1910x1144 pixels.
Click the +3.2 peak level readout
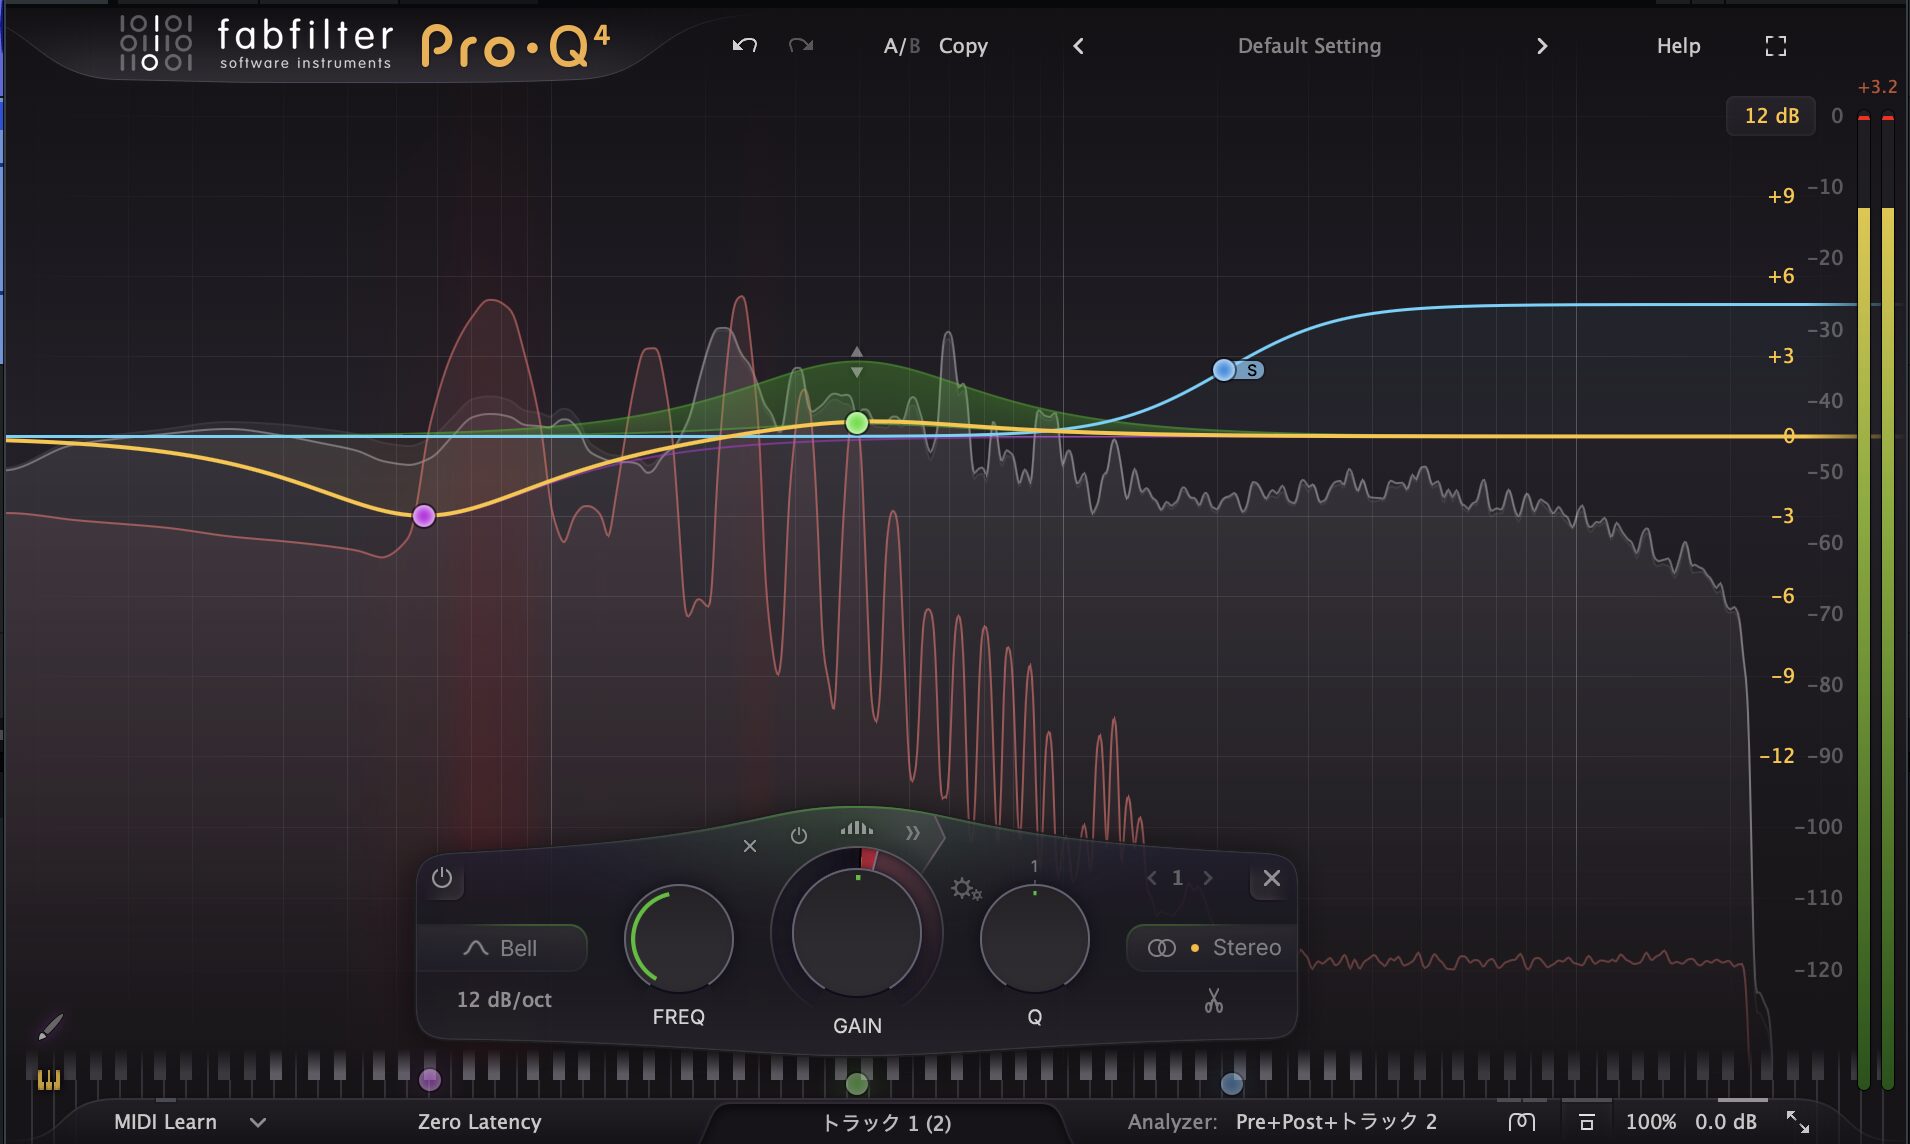pos(1877,87)
